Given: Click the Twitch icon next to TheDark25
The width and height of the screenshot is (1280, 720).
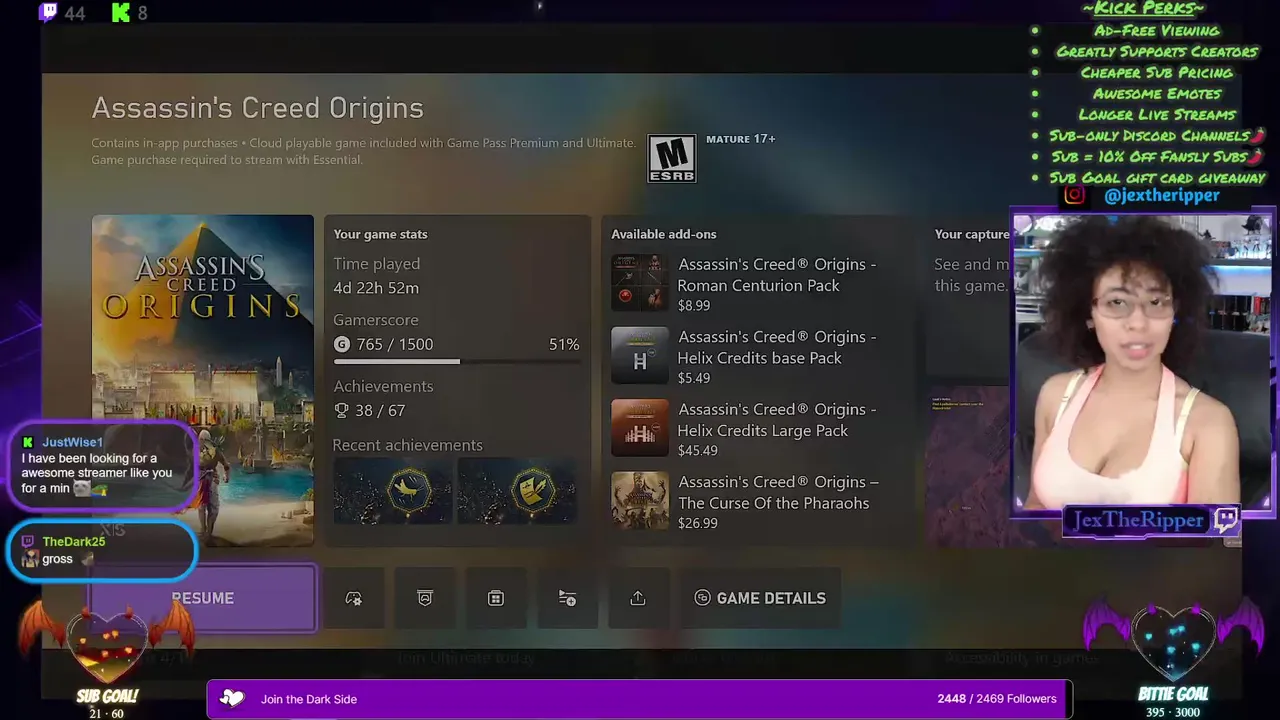Looking at the screenshot, I should point(28,541).
